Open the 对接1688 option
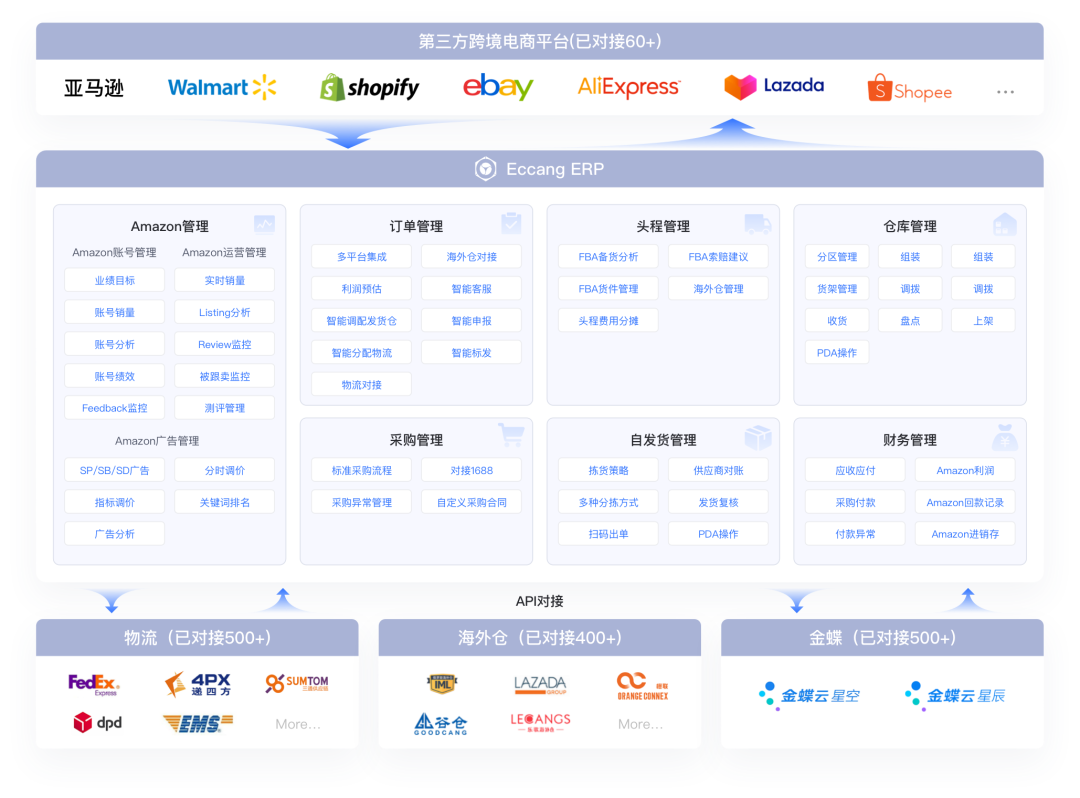The height and width of the screenshot is (798, 1080). click(x=471, y=470)
